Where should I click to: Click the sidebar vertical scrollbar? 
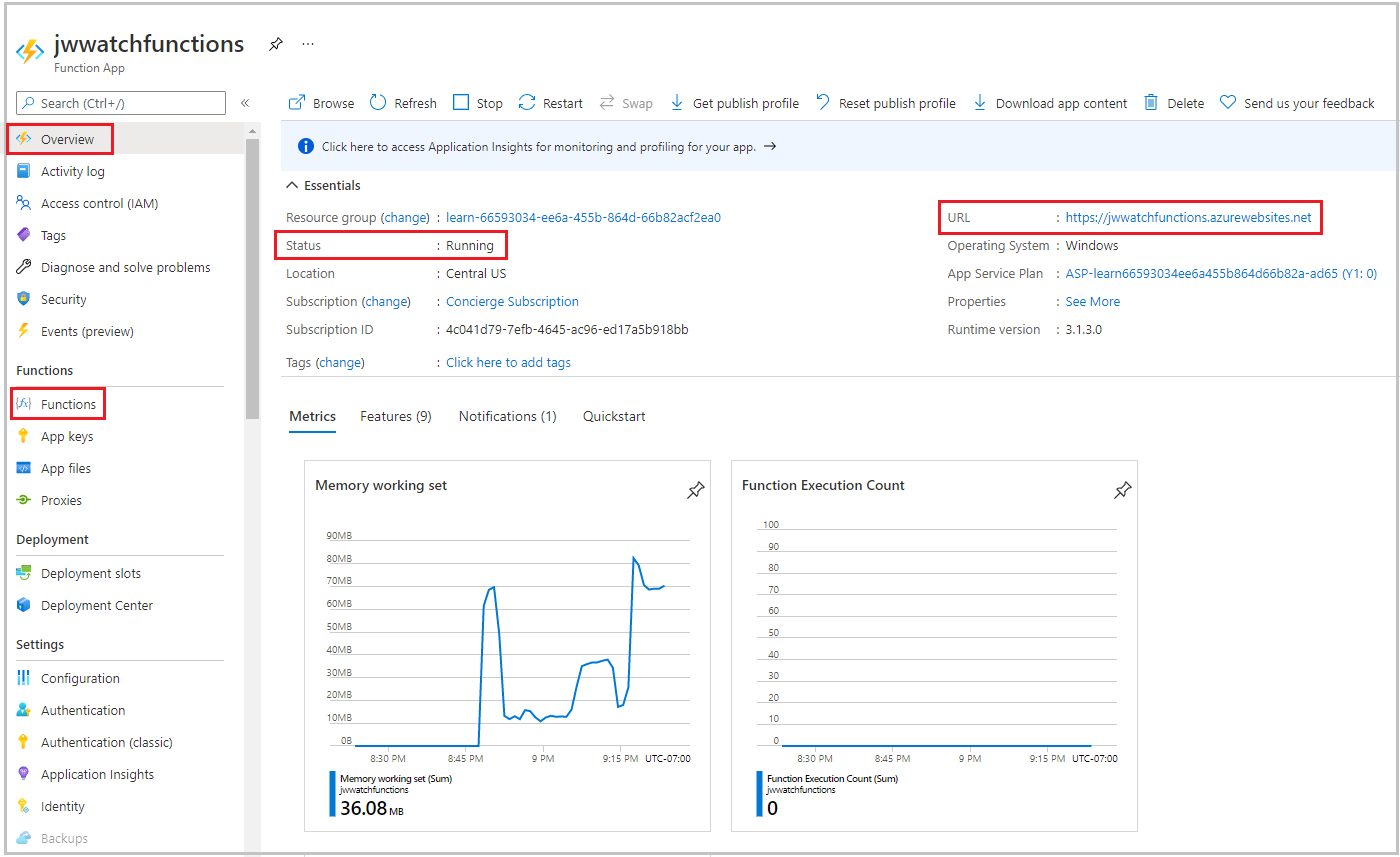click(x=252, y=280)
